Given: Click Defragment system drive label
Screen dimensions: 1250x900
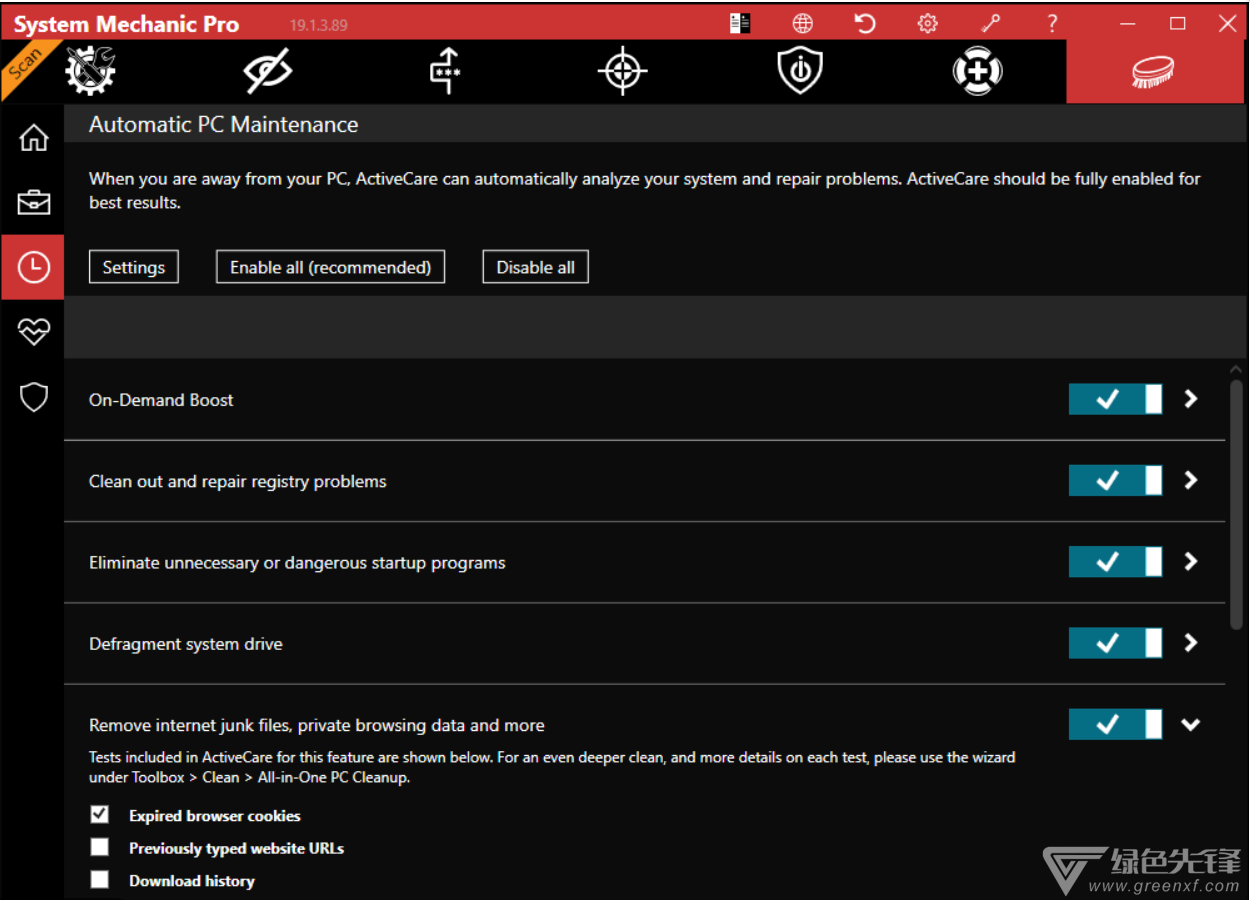Looking at the screenshot, I should click(x=185, y=644).
